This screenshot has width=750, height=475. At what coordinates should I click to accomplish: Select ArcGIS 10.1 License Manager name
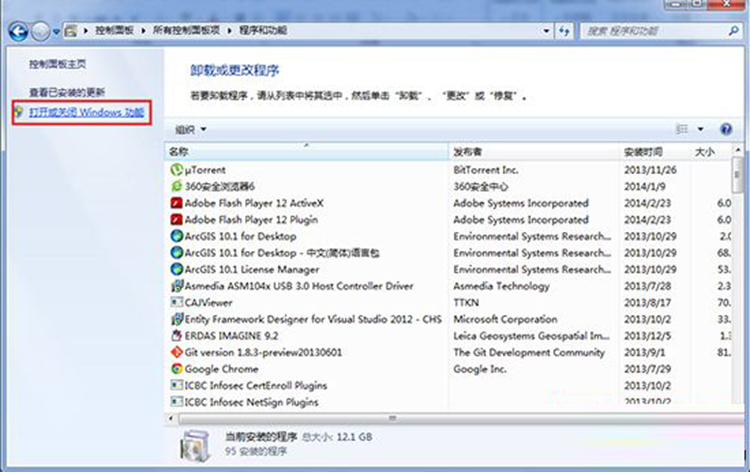tap(252, 269)
